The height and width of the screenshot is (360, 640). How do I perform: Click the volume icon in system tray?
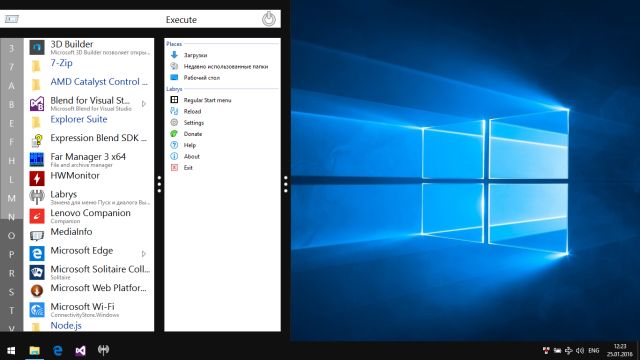pos(580,350)
